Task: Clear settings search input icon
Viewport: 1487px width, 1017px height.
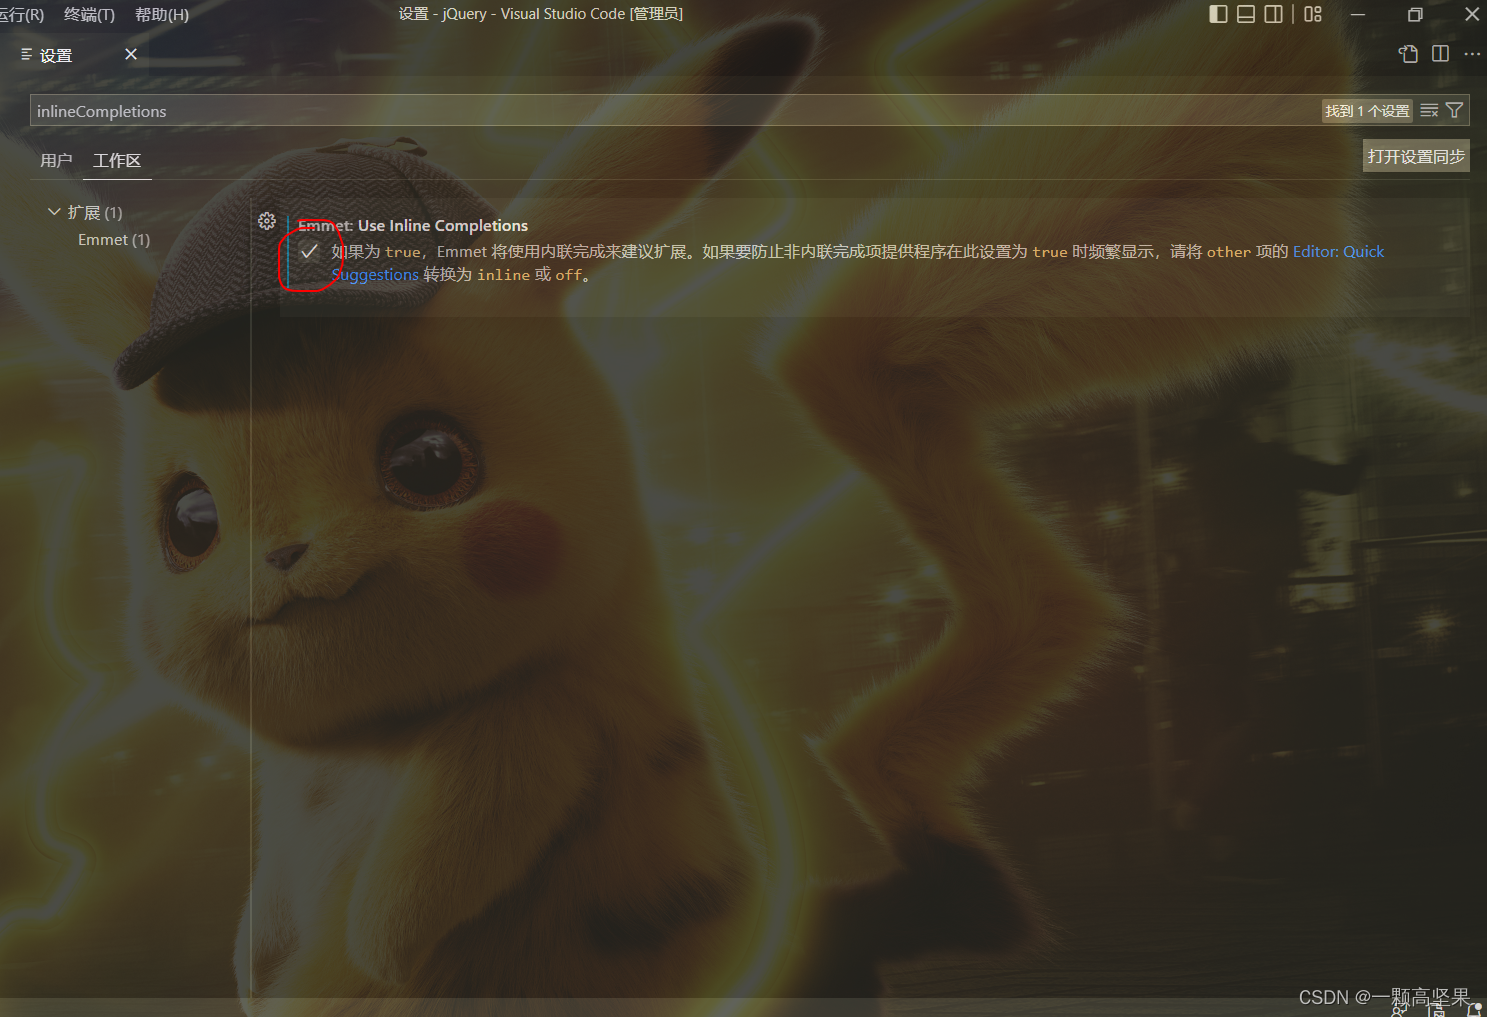Action: pyautogui.click(x=1429, y=111)
